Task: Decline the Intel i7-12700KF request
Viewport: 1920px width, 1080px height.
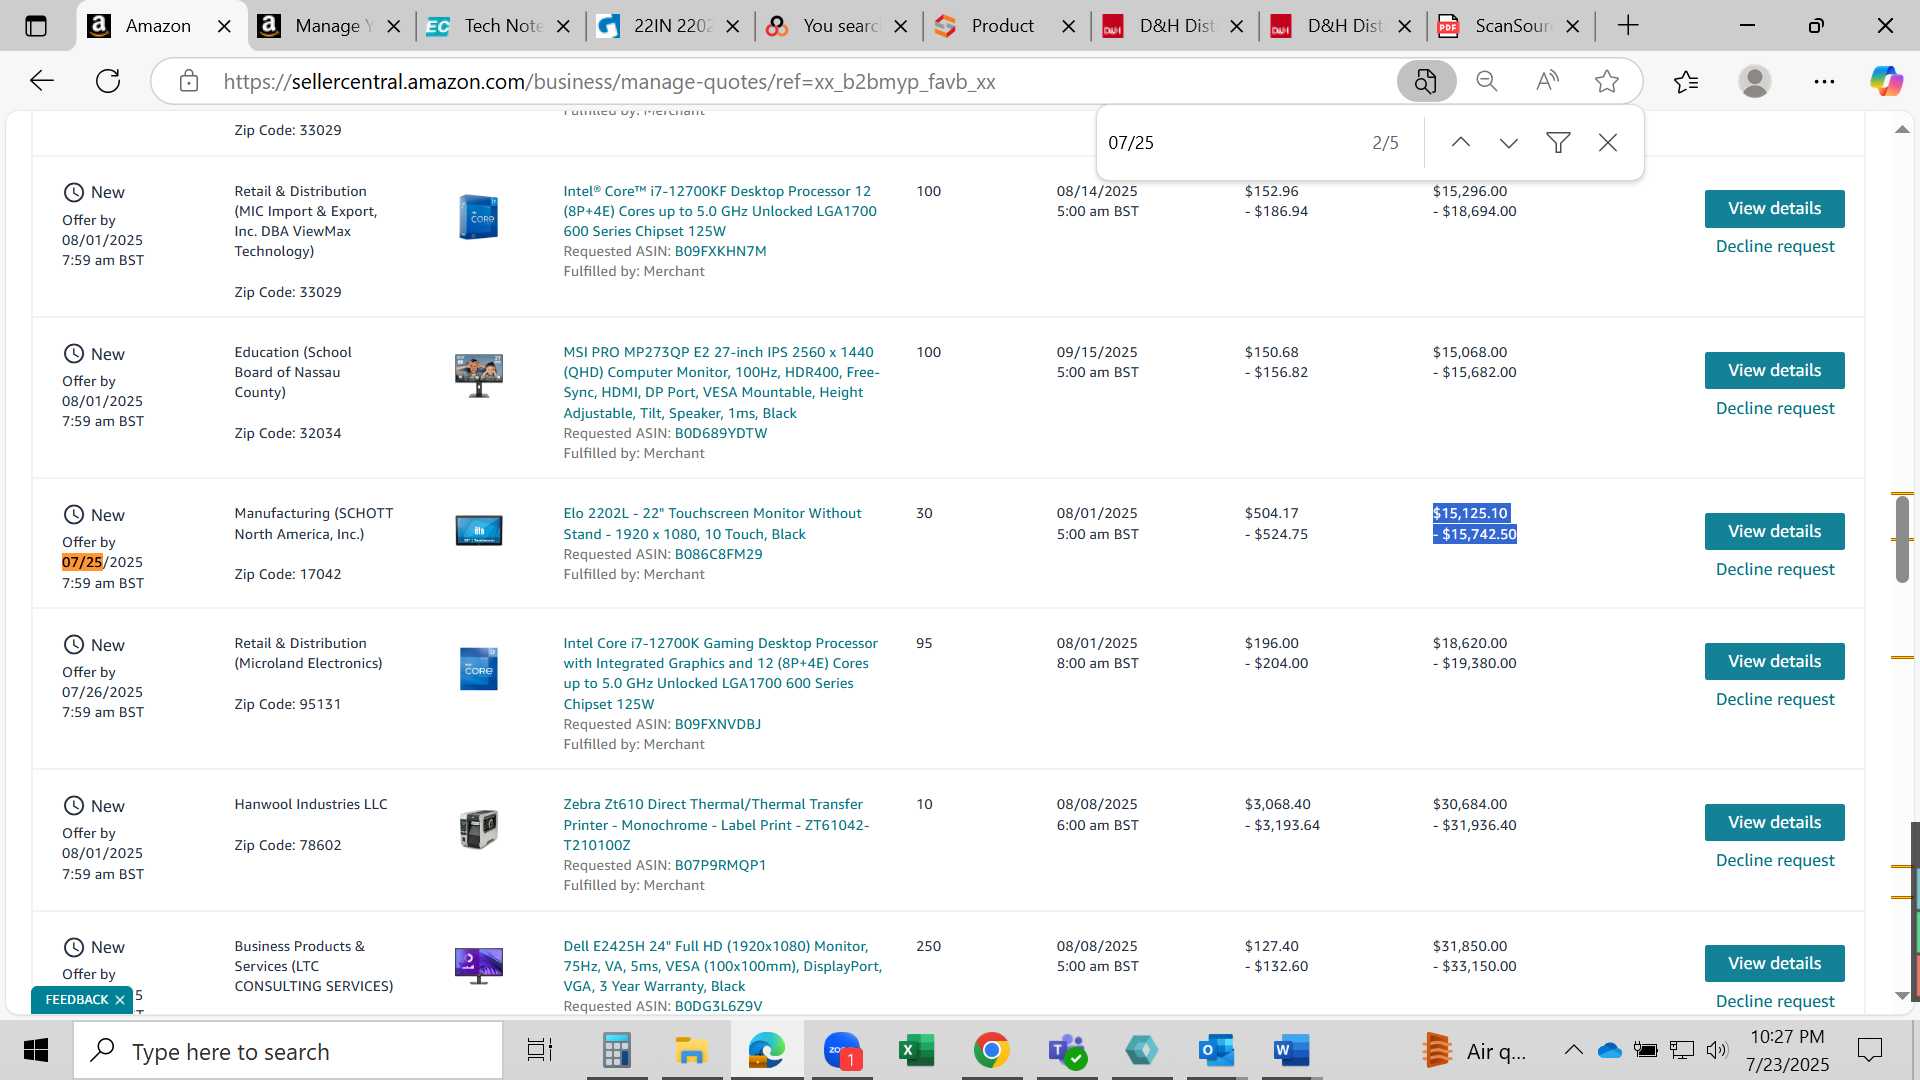Action: coord(1774,247)
